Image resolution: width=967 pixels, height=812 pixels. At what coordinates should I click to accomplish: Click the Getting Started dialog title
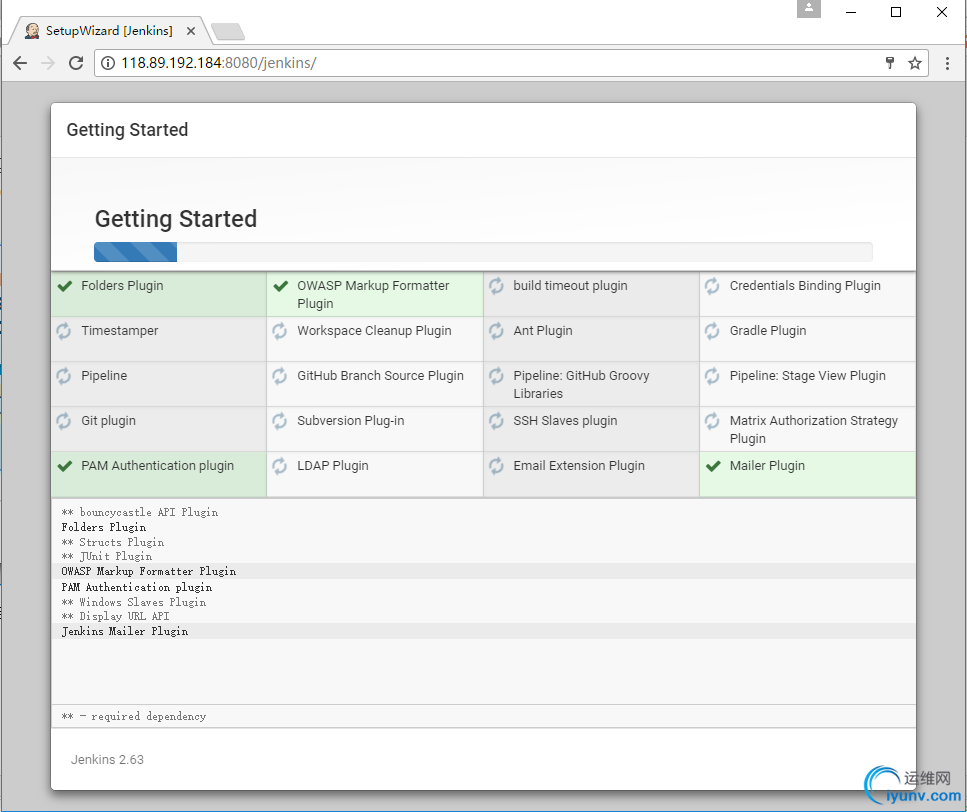(x=127, y=130)
